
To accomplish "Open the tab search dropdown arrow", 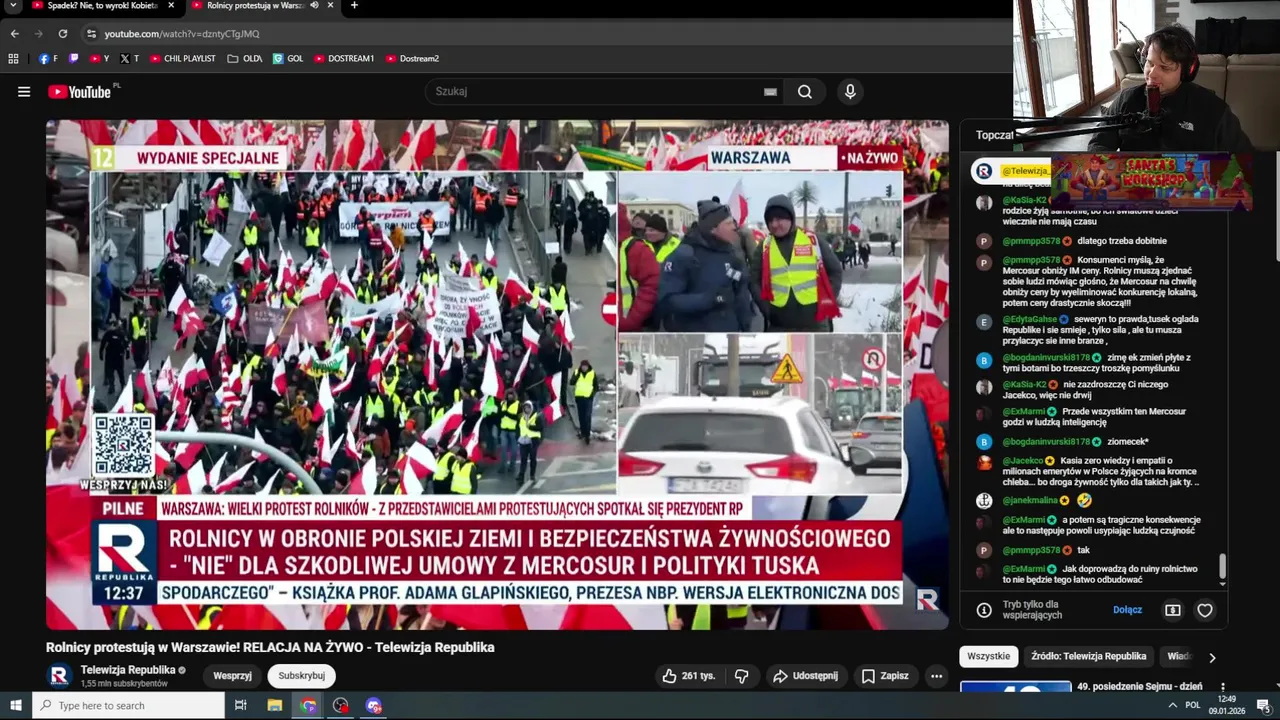I will coord(13,6).
